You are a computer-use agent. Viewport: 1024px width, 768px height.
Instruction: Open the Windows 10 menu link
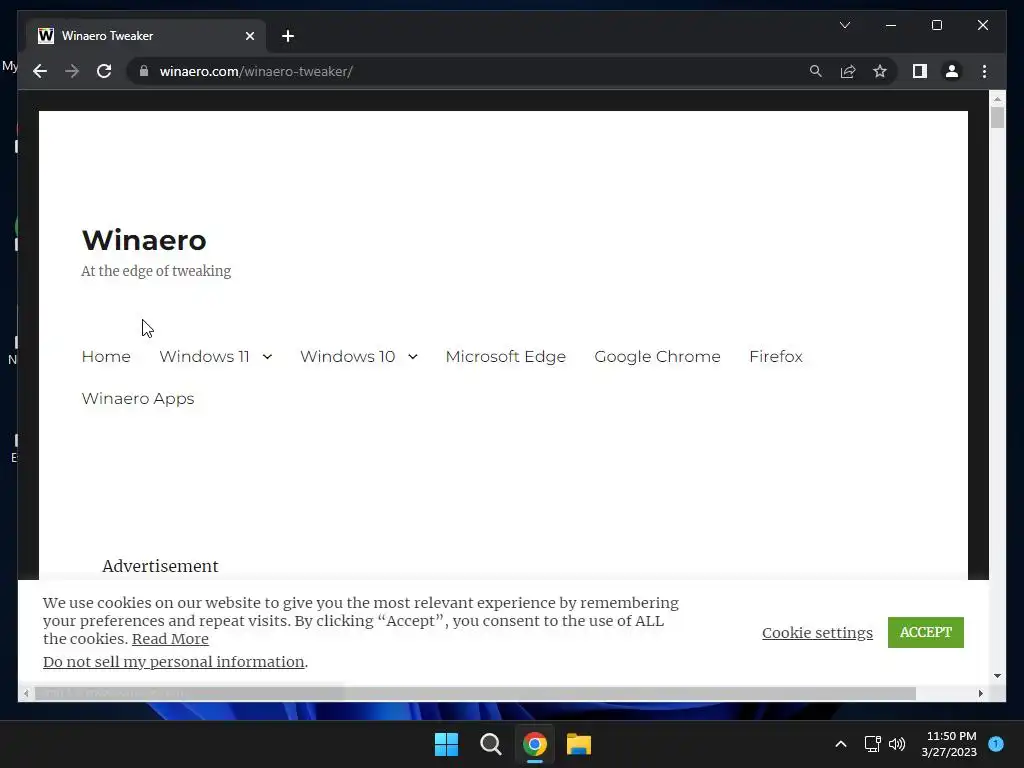coord(347,357)
